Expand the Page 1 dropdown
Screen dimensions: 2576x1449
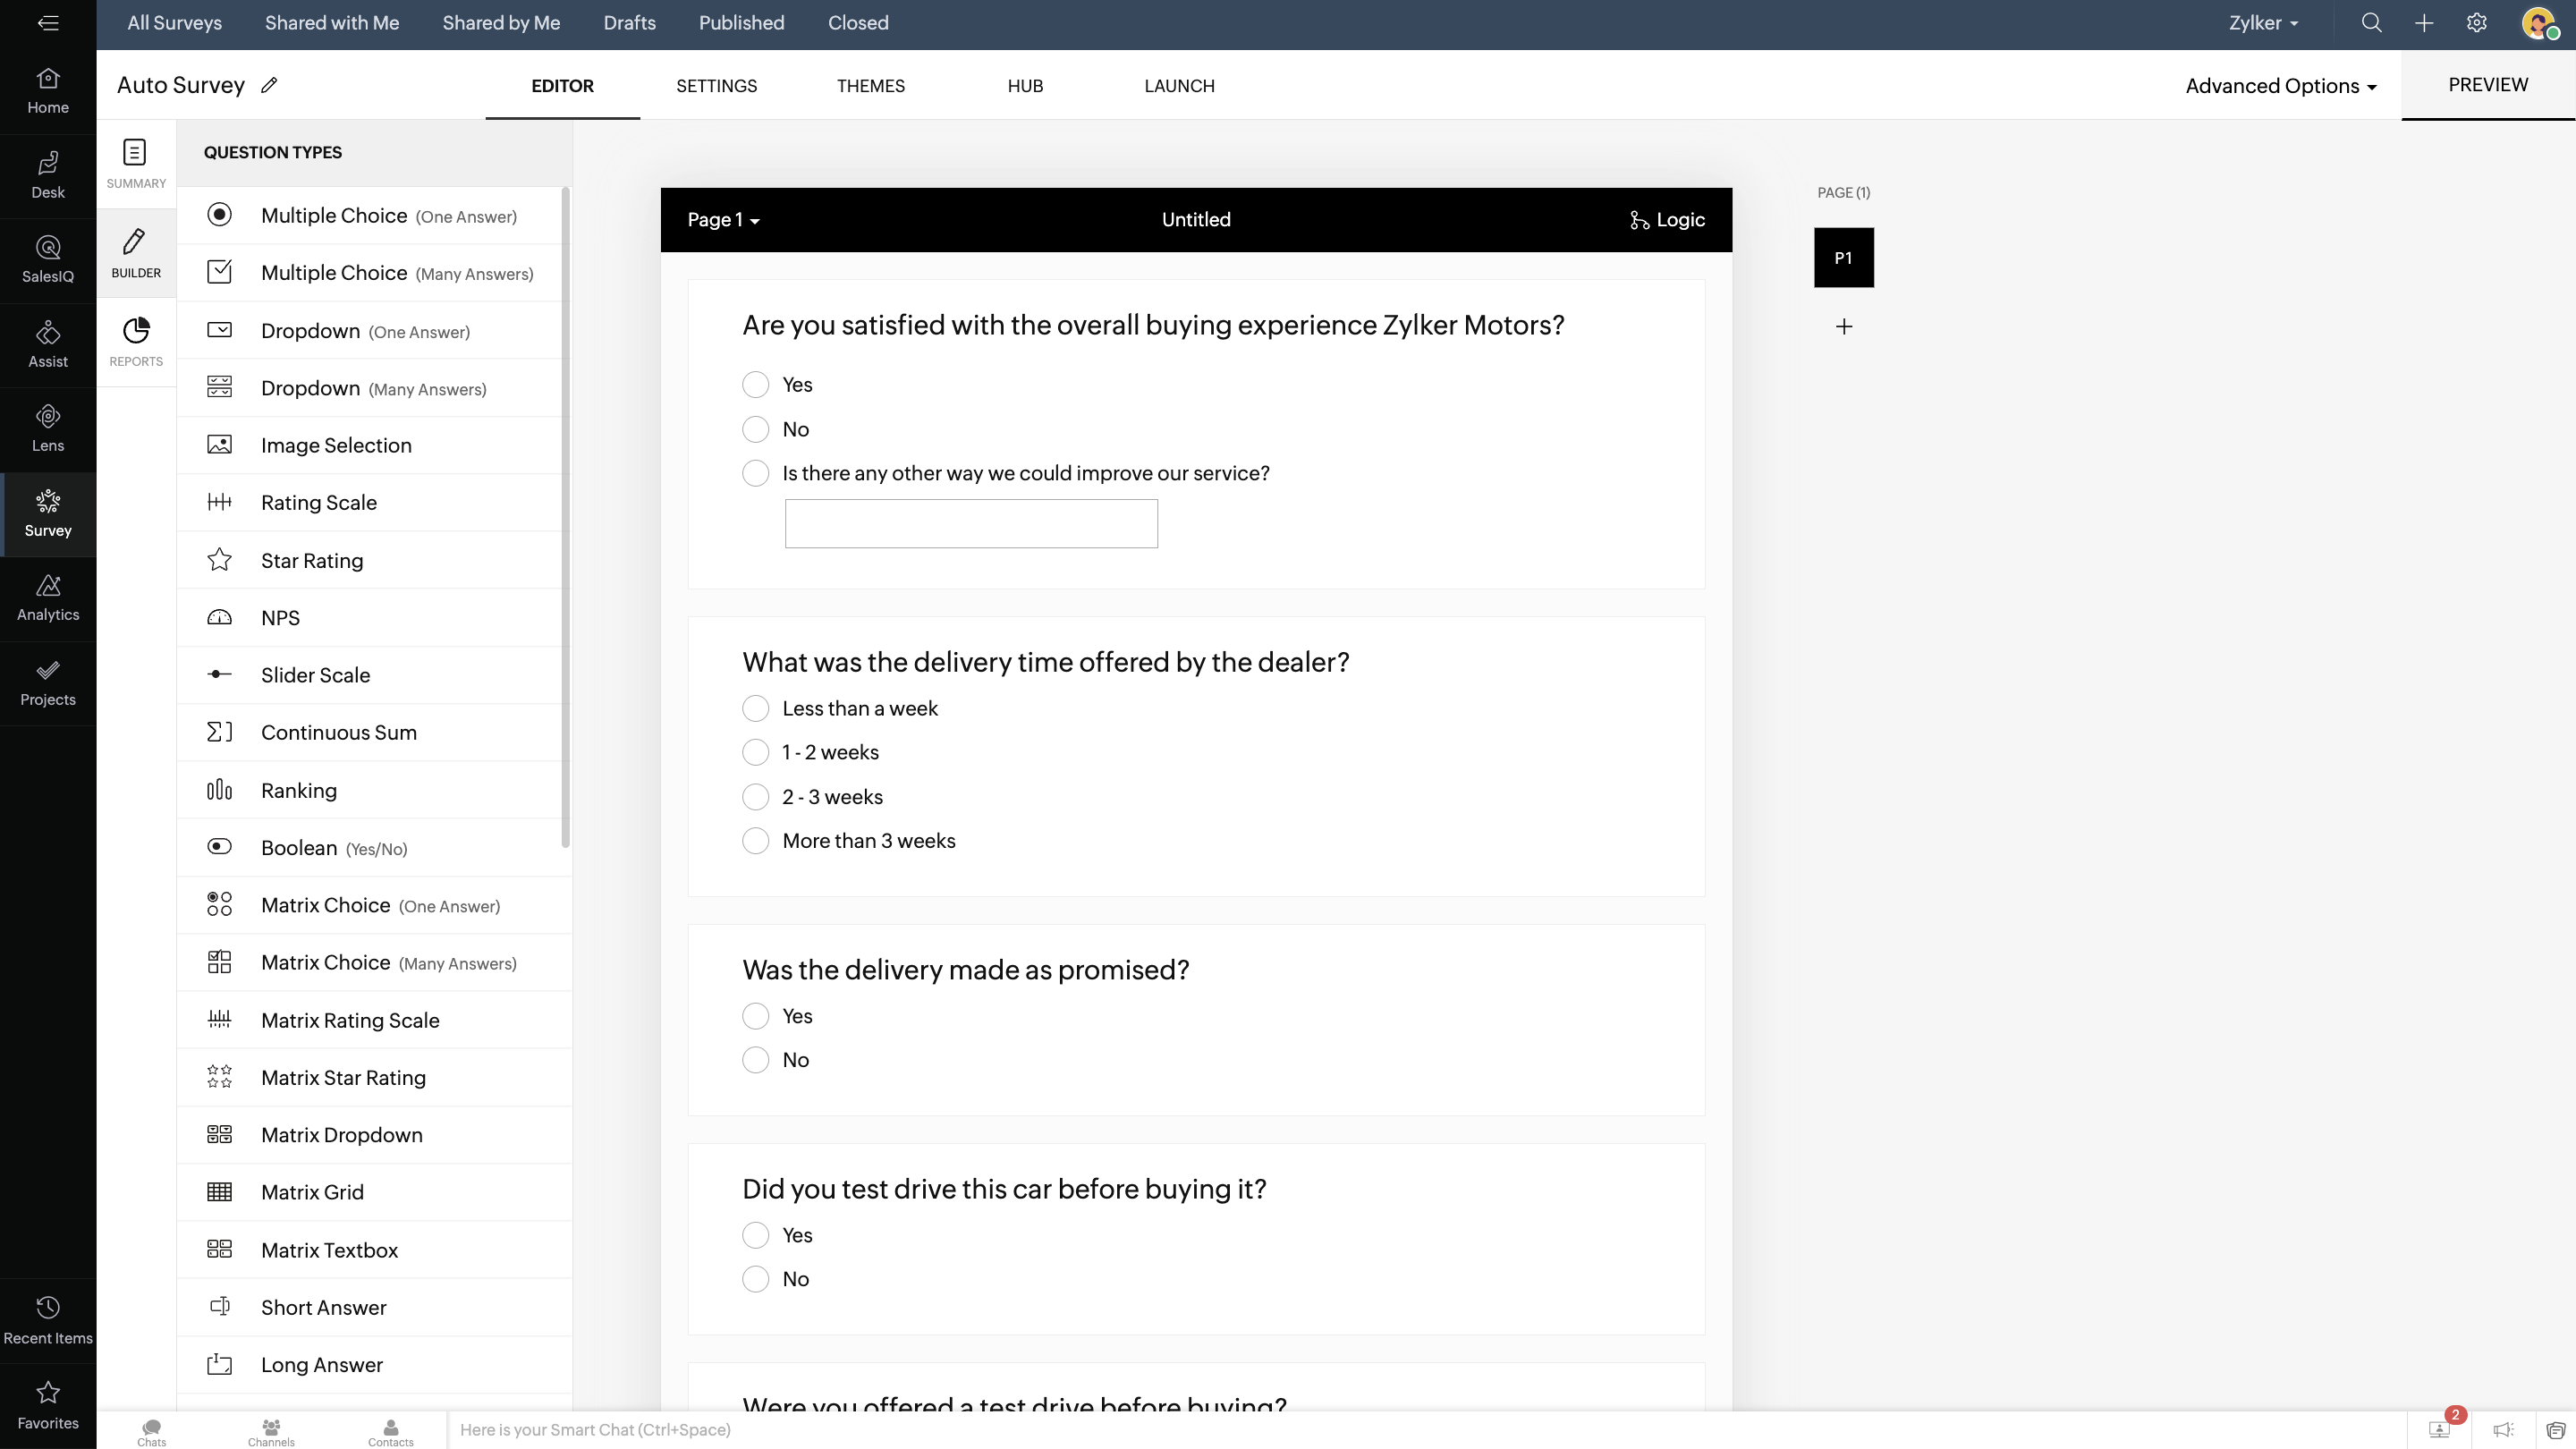(x=723, y=220)
